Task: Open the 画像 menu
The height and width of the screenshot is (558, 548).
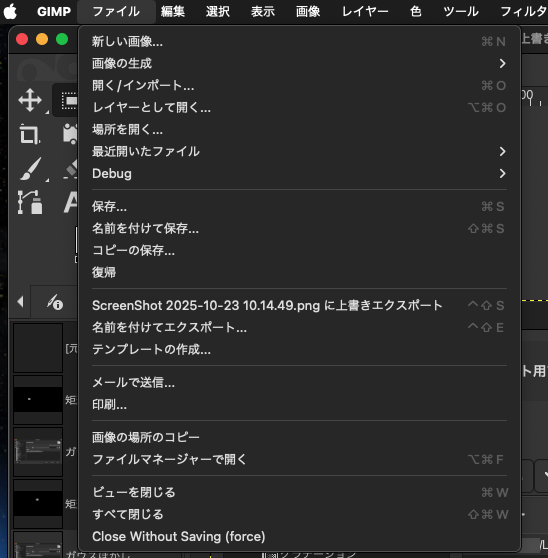Action: point(308,12)
